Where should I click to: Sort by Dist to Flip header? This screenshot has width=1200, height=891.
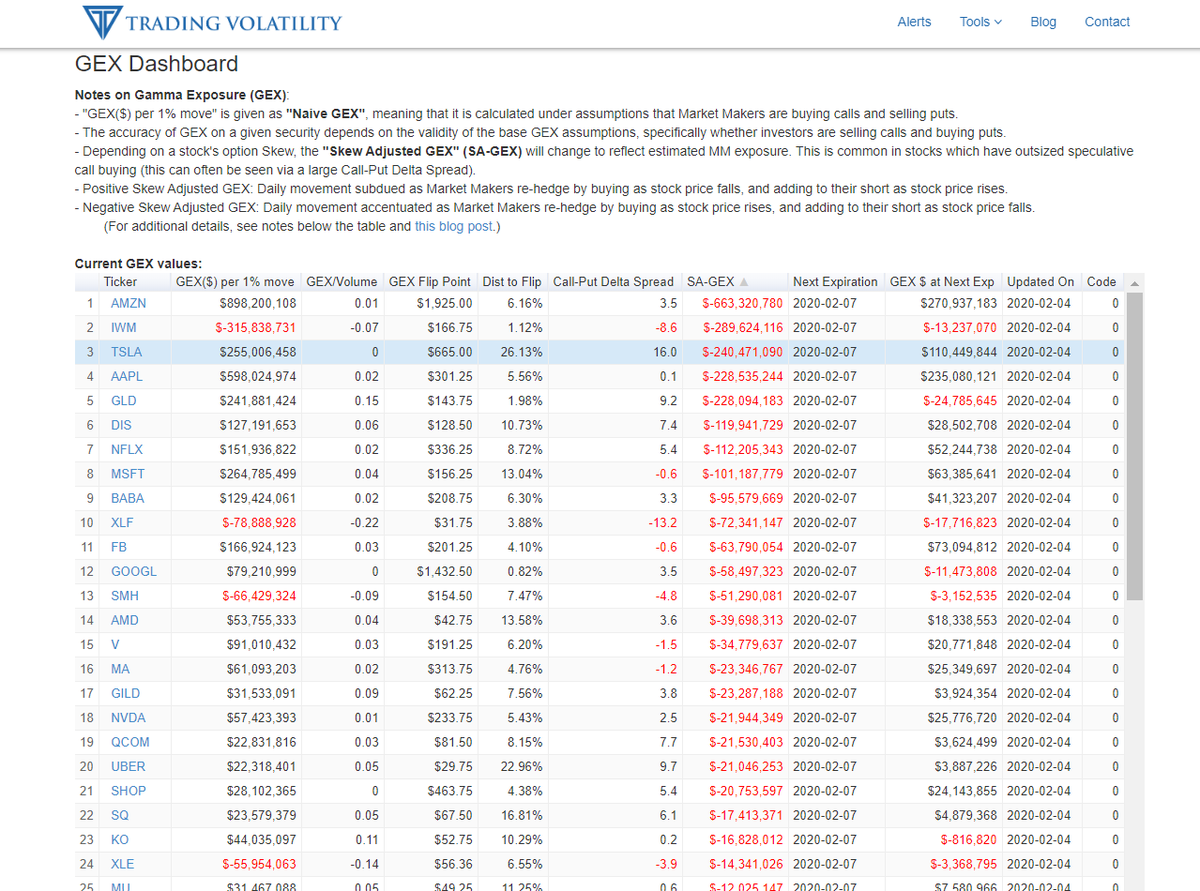click(512, 282)
